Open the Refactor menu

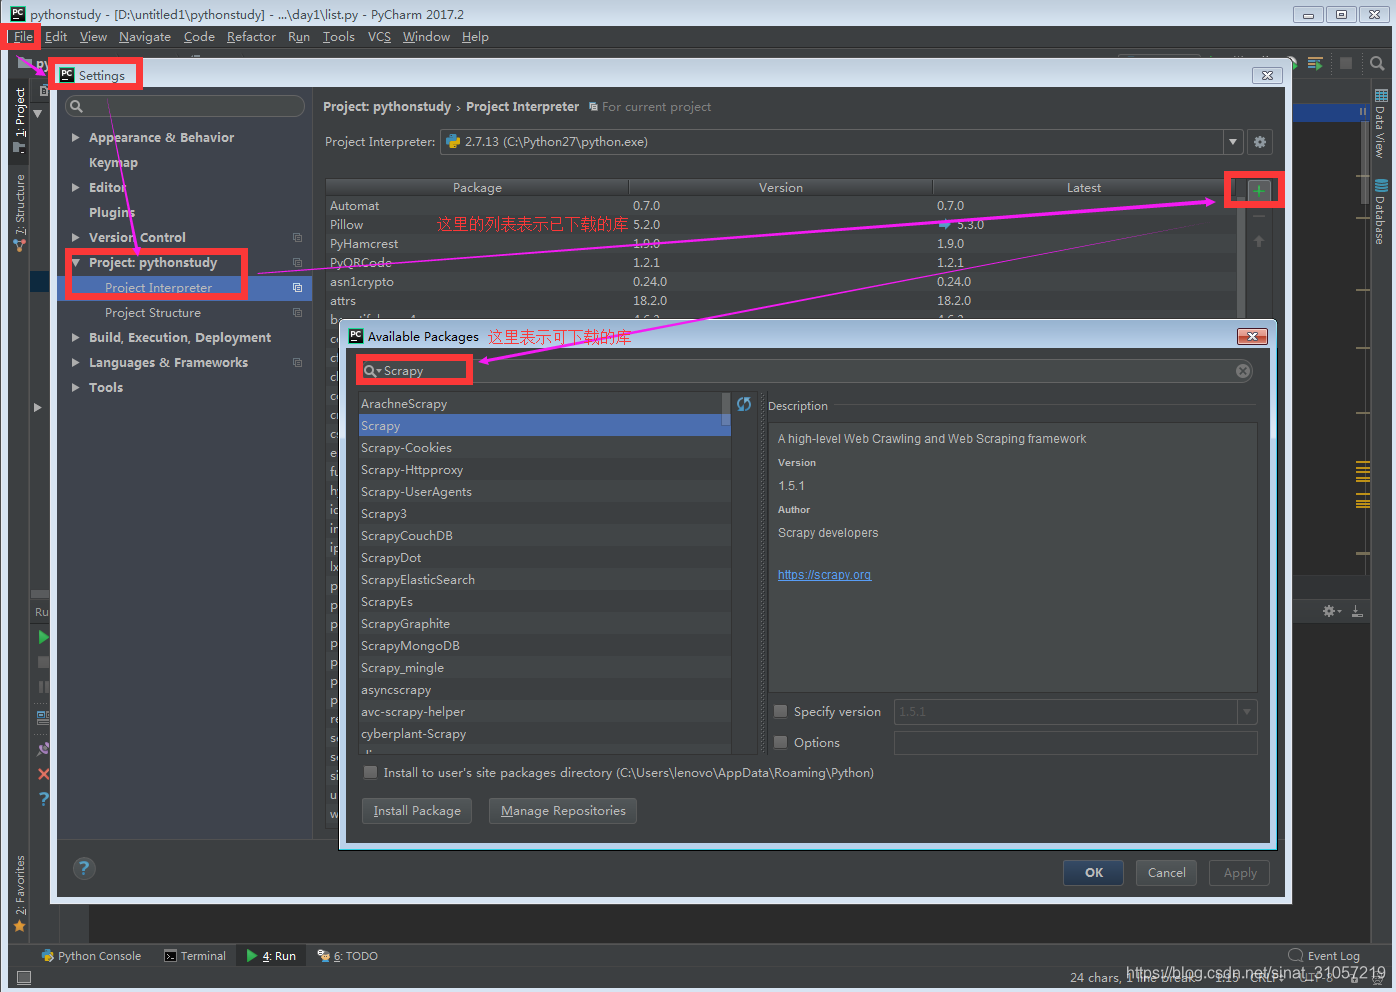click(251, 37)
